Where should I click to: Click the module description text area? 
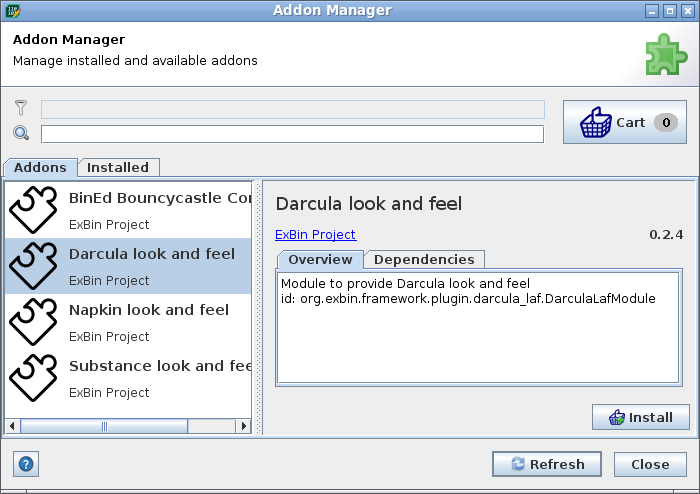pos(479,328)
